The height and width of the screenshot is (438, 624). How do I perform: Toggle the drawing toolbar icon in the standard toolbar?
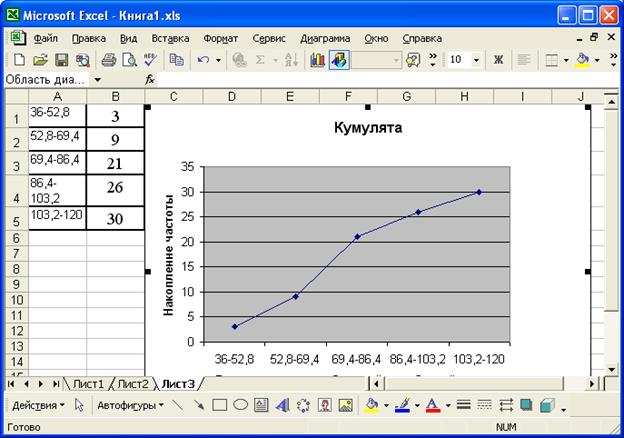click(339, 60)
